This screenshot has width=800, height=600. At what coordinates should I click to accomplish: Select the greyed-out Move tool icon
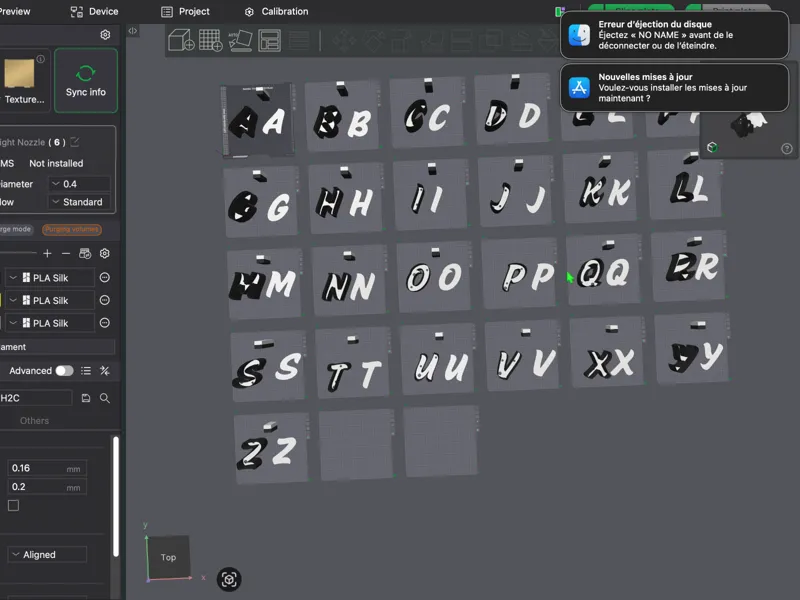[344, 41]
